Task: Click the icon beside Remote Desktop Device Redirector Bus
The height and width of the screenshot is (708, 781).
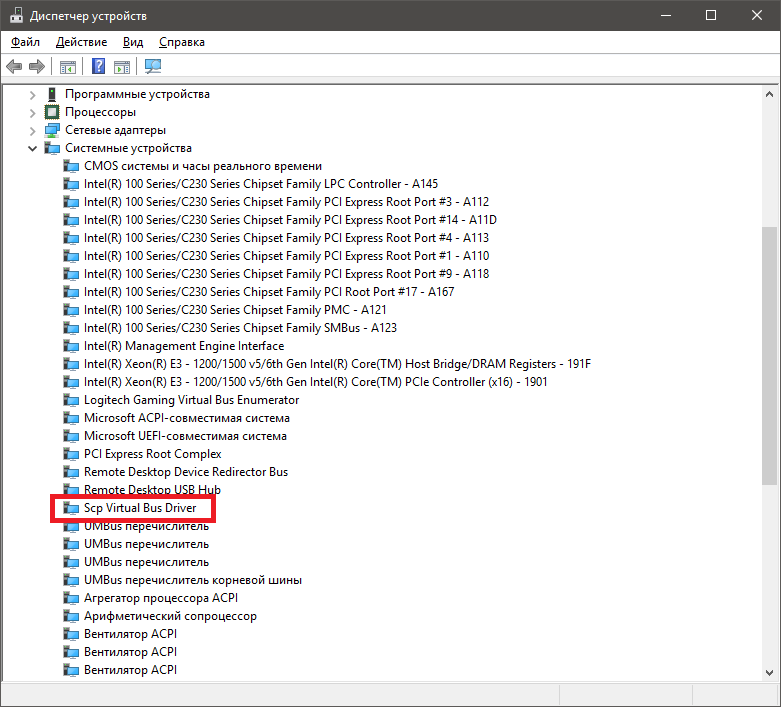Action: [x=71, y=472]
